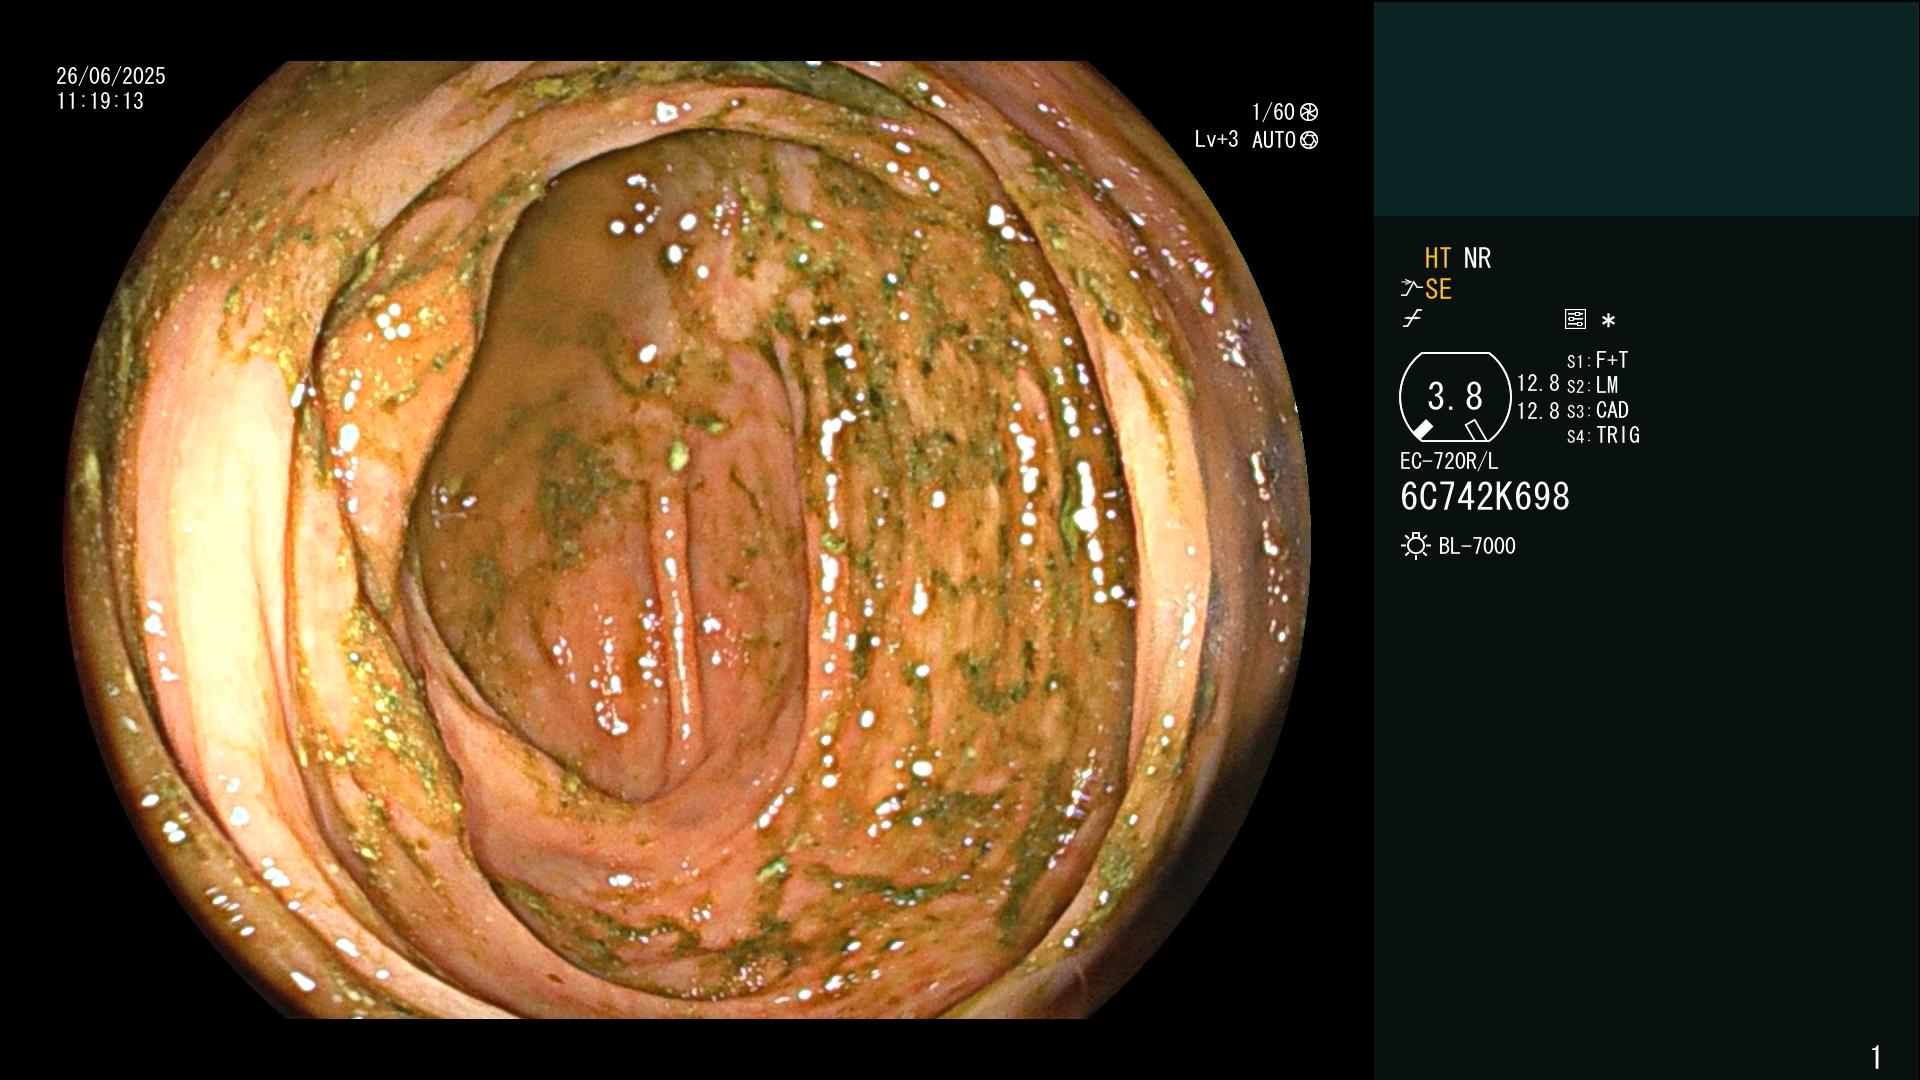
Task: Click the serial number 6C742K698
Action: (1485, 497)
